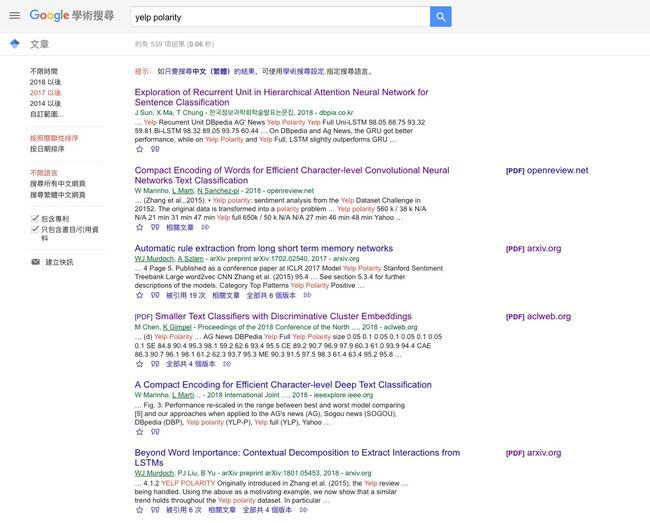Screen dimensions: 650x523
Task: Filter results to 2014 以後
Action: tap(45, 103)
